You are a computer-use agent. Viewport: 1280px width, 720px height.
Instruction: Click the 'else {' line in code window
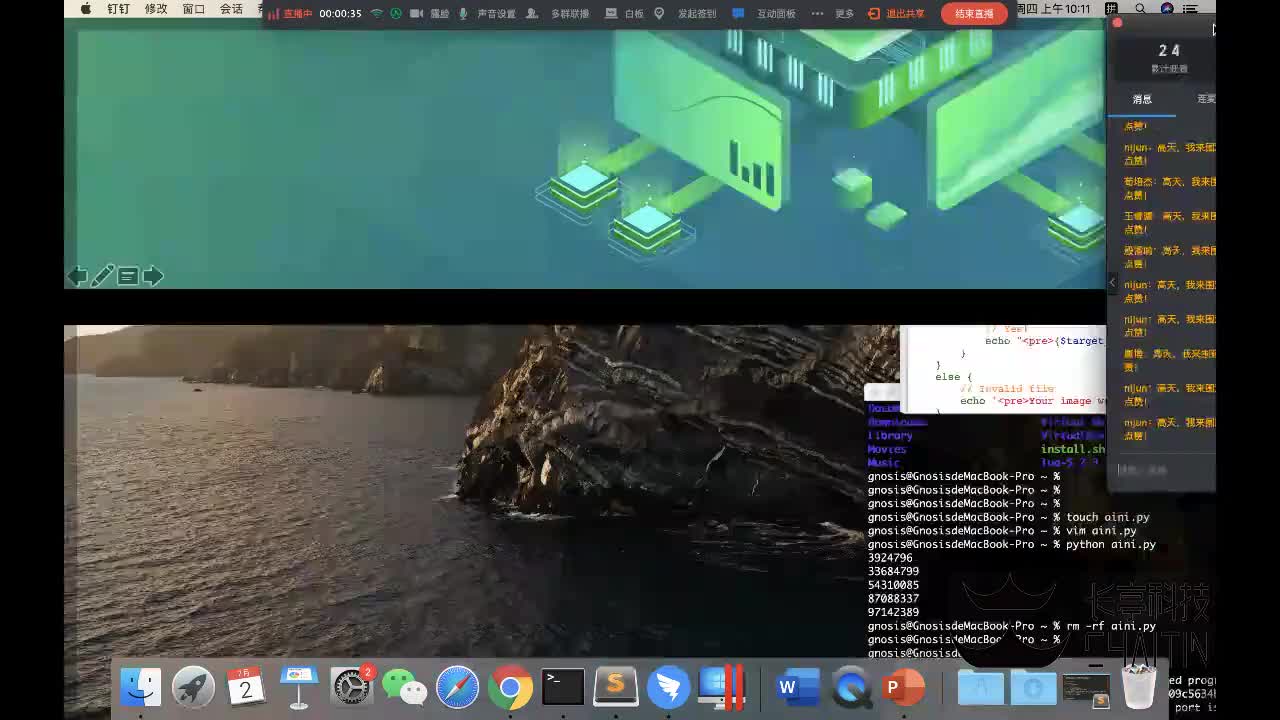point(953,377)
